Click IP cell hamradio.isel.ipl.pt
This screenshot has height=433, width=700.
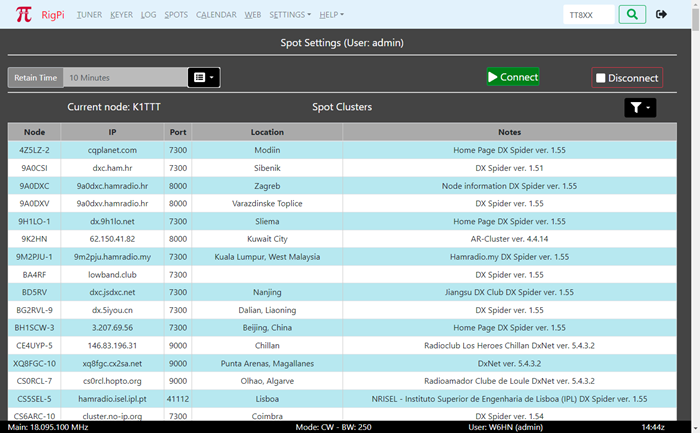click(x=112, y=399)
